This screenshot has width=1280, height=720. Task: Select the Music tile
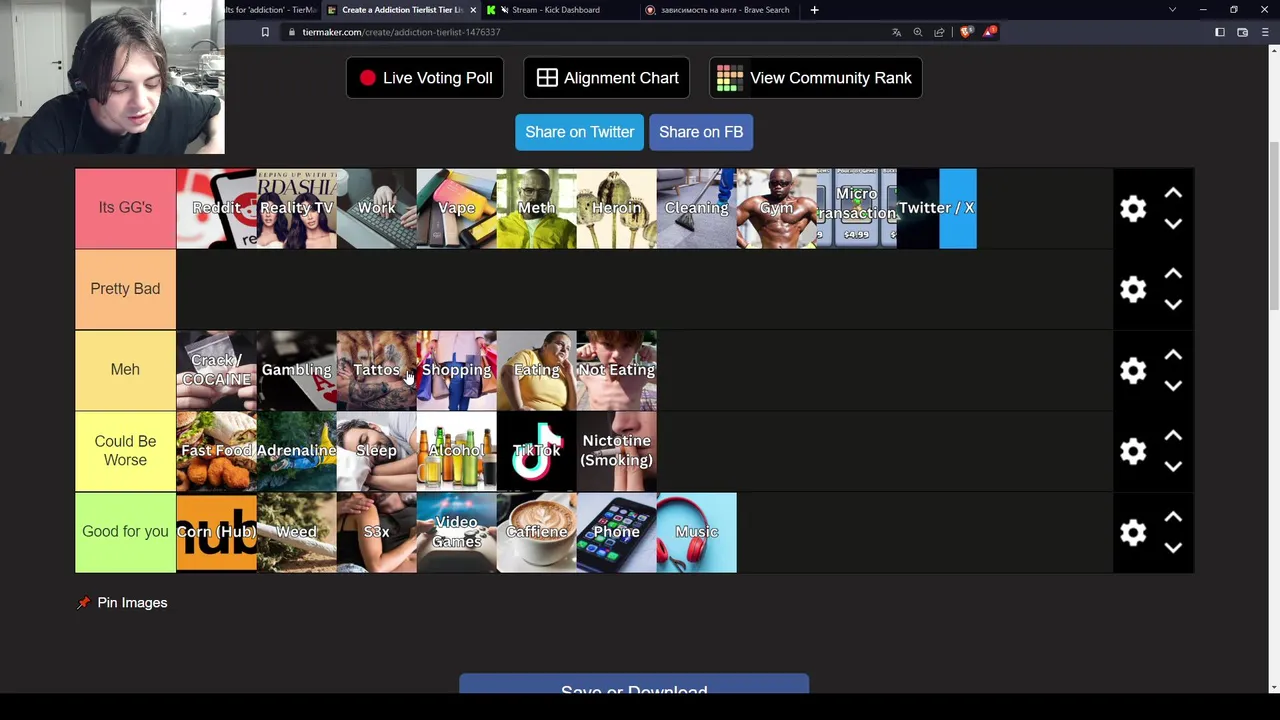tap(696, 532)
